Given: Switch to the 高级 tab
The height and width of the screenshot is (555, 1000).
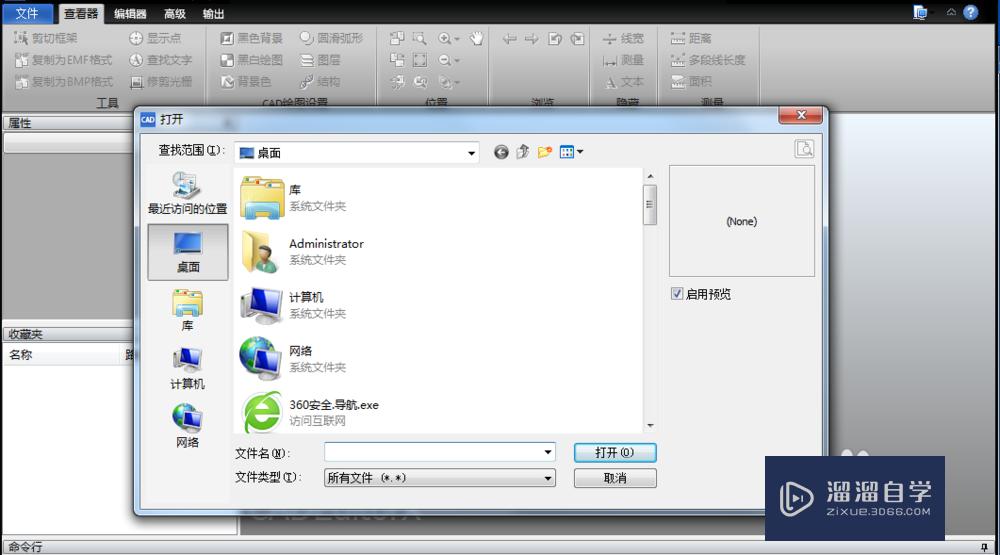Looking at the screenshot, I should tap(174, 13).
